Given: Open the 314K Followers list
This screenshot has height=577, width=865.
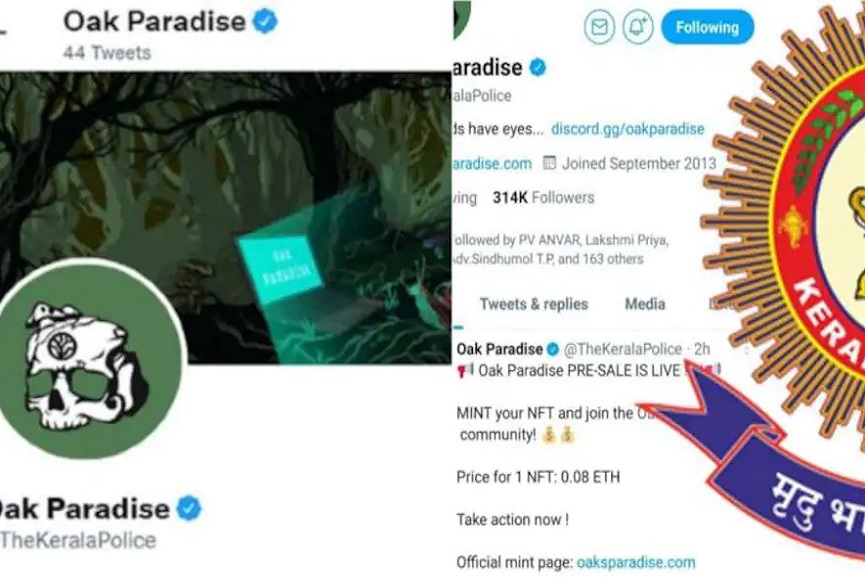Looking at the screenshot, I should pos(543,197).
